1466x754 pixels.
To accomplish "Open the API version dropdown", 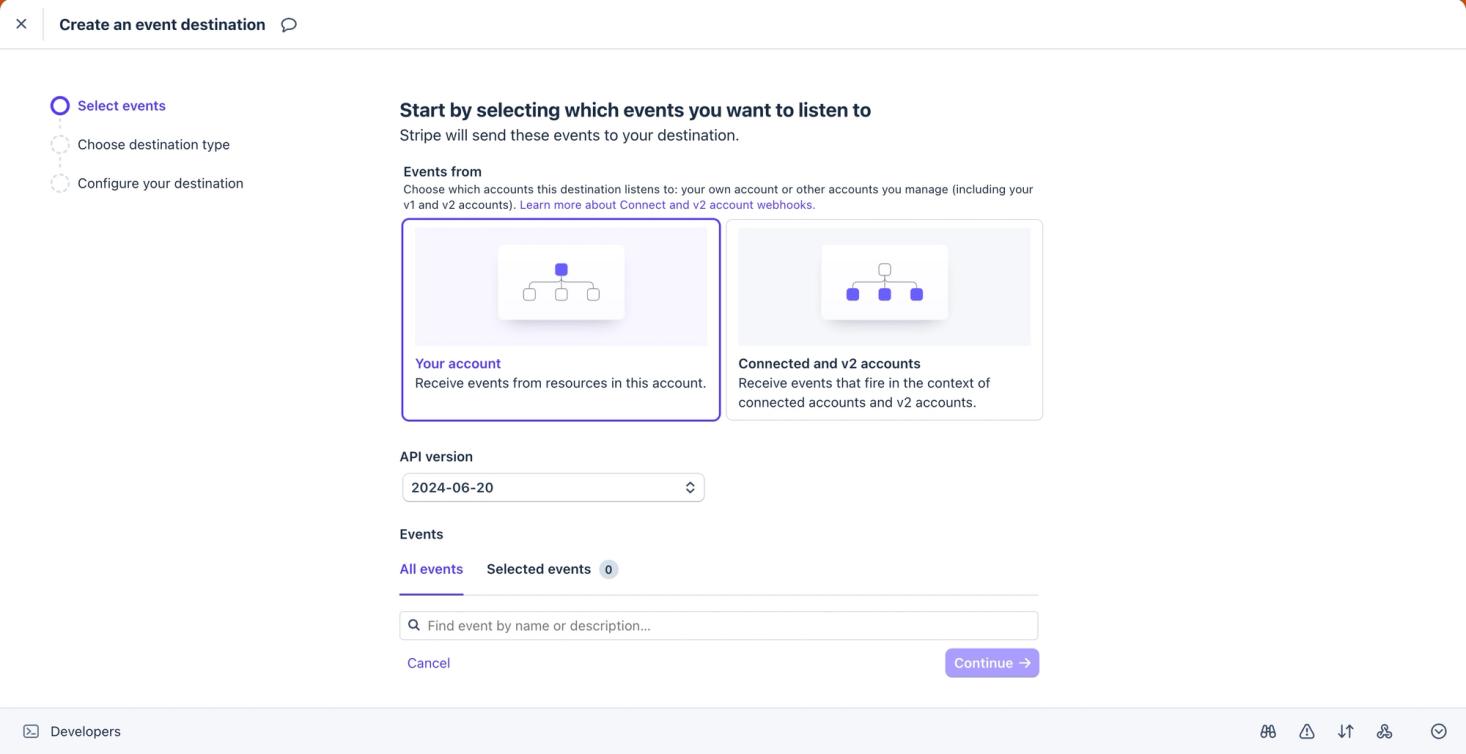I will point(553,487).
